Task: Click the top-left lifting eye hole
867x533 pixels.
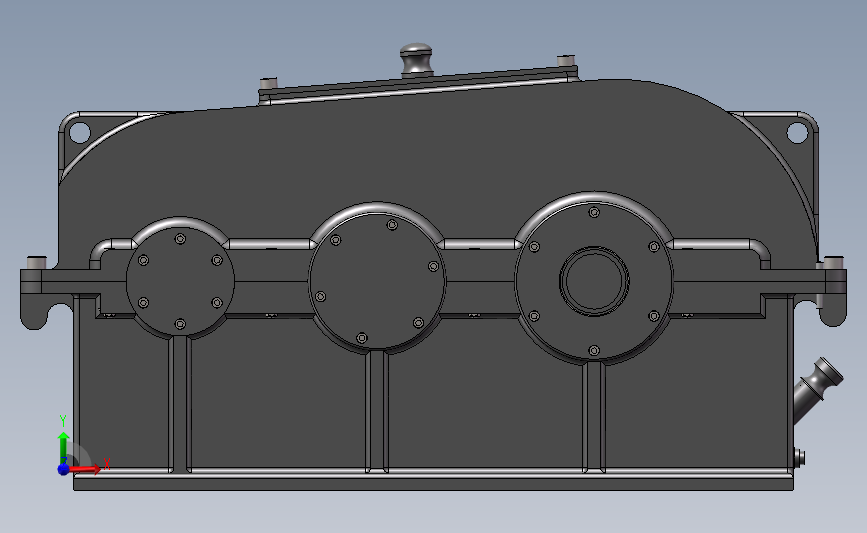Action: tap(79, 133)
